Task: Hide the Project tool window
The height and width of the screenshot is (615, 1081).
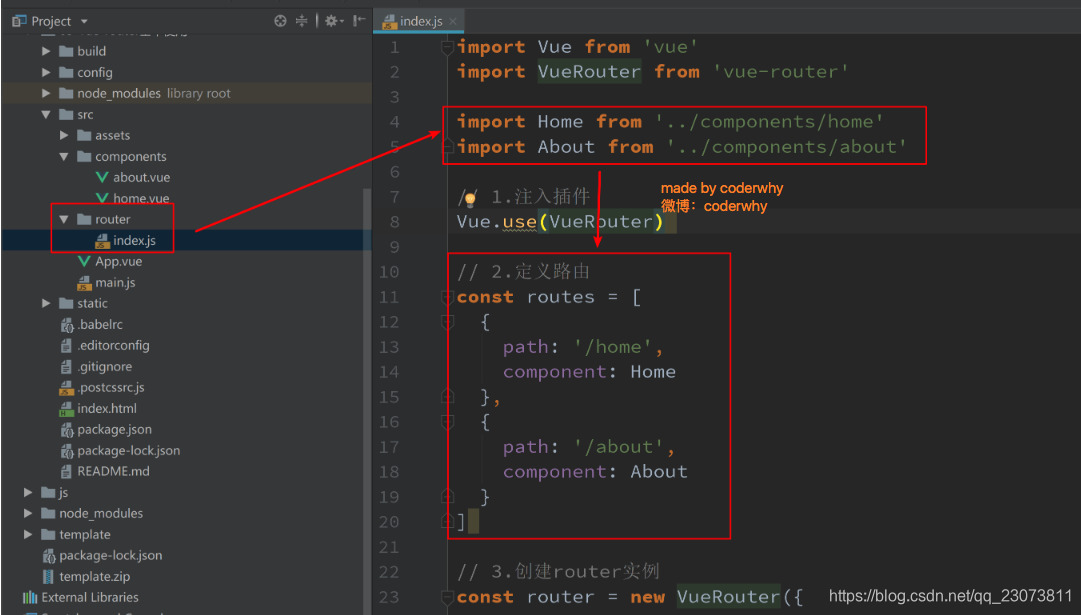Action: tap(359, 21)
